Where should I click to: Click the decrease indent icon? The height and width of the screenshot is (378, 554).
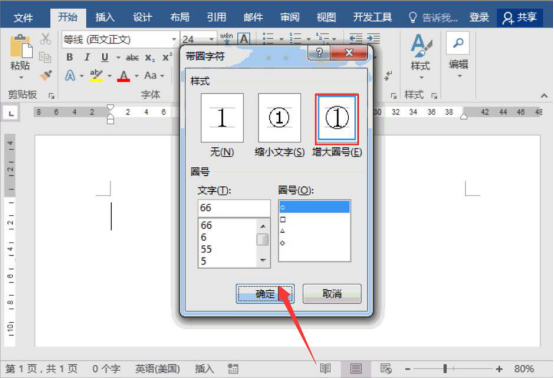pos(355,38)
